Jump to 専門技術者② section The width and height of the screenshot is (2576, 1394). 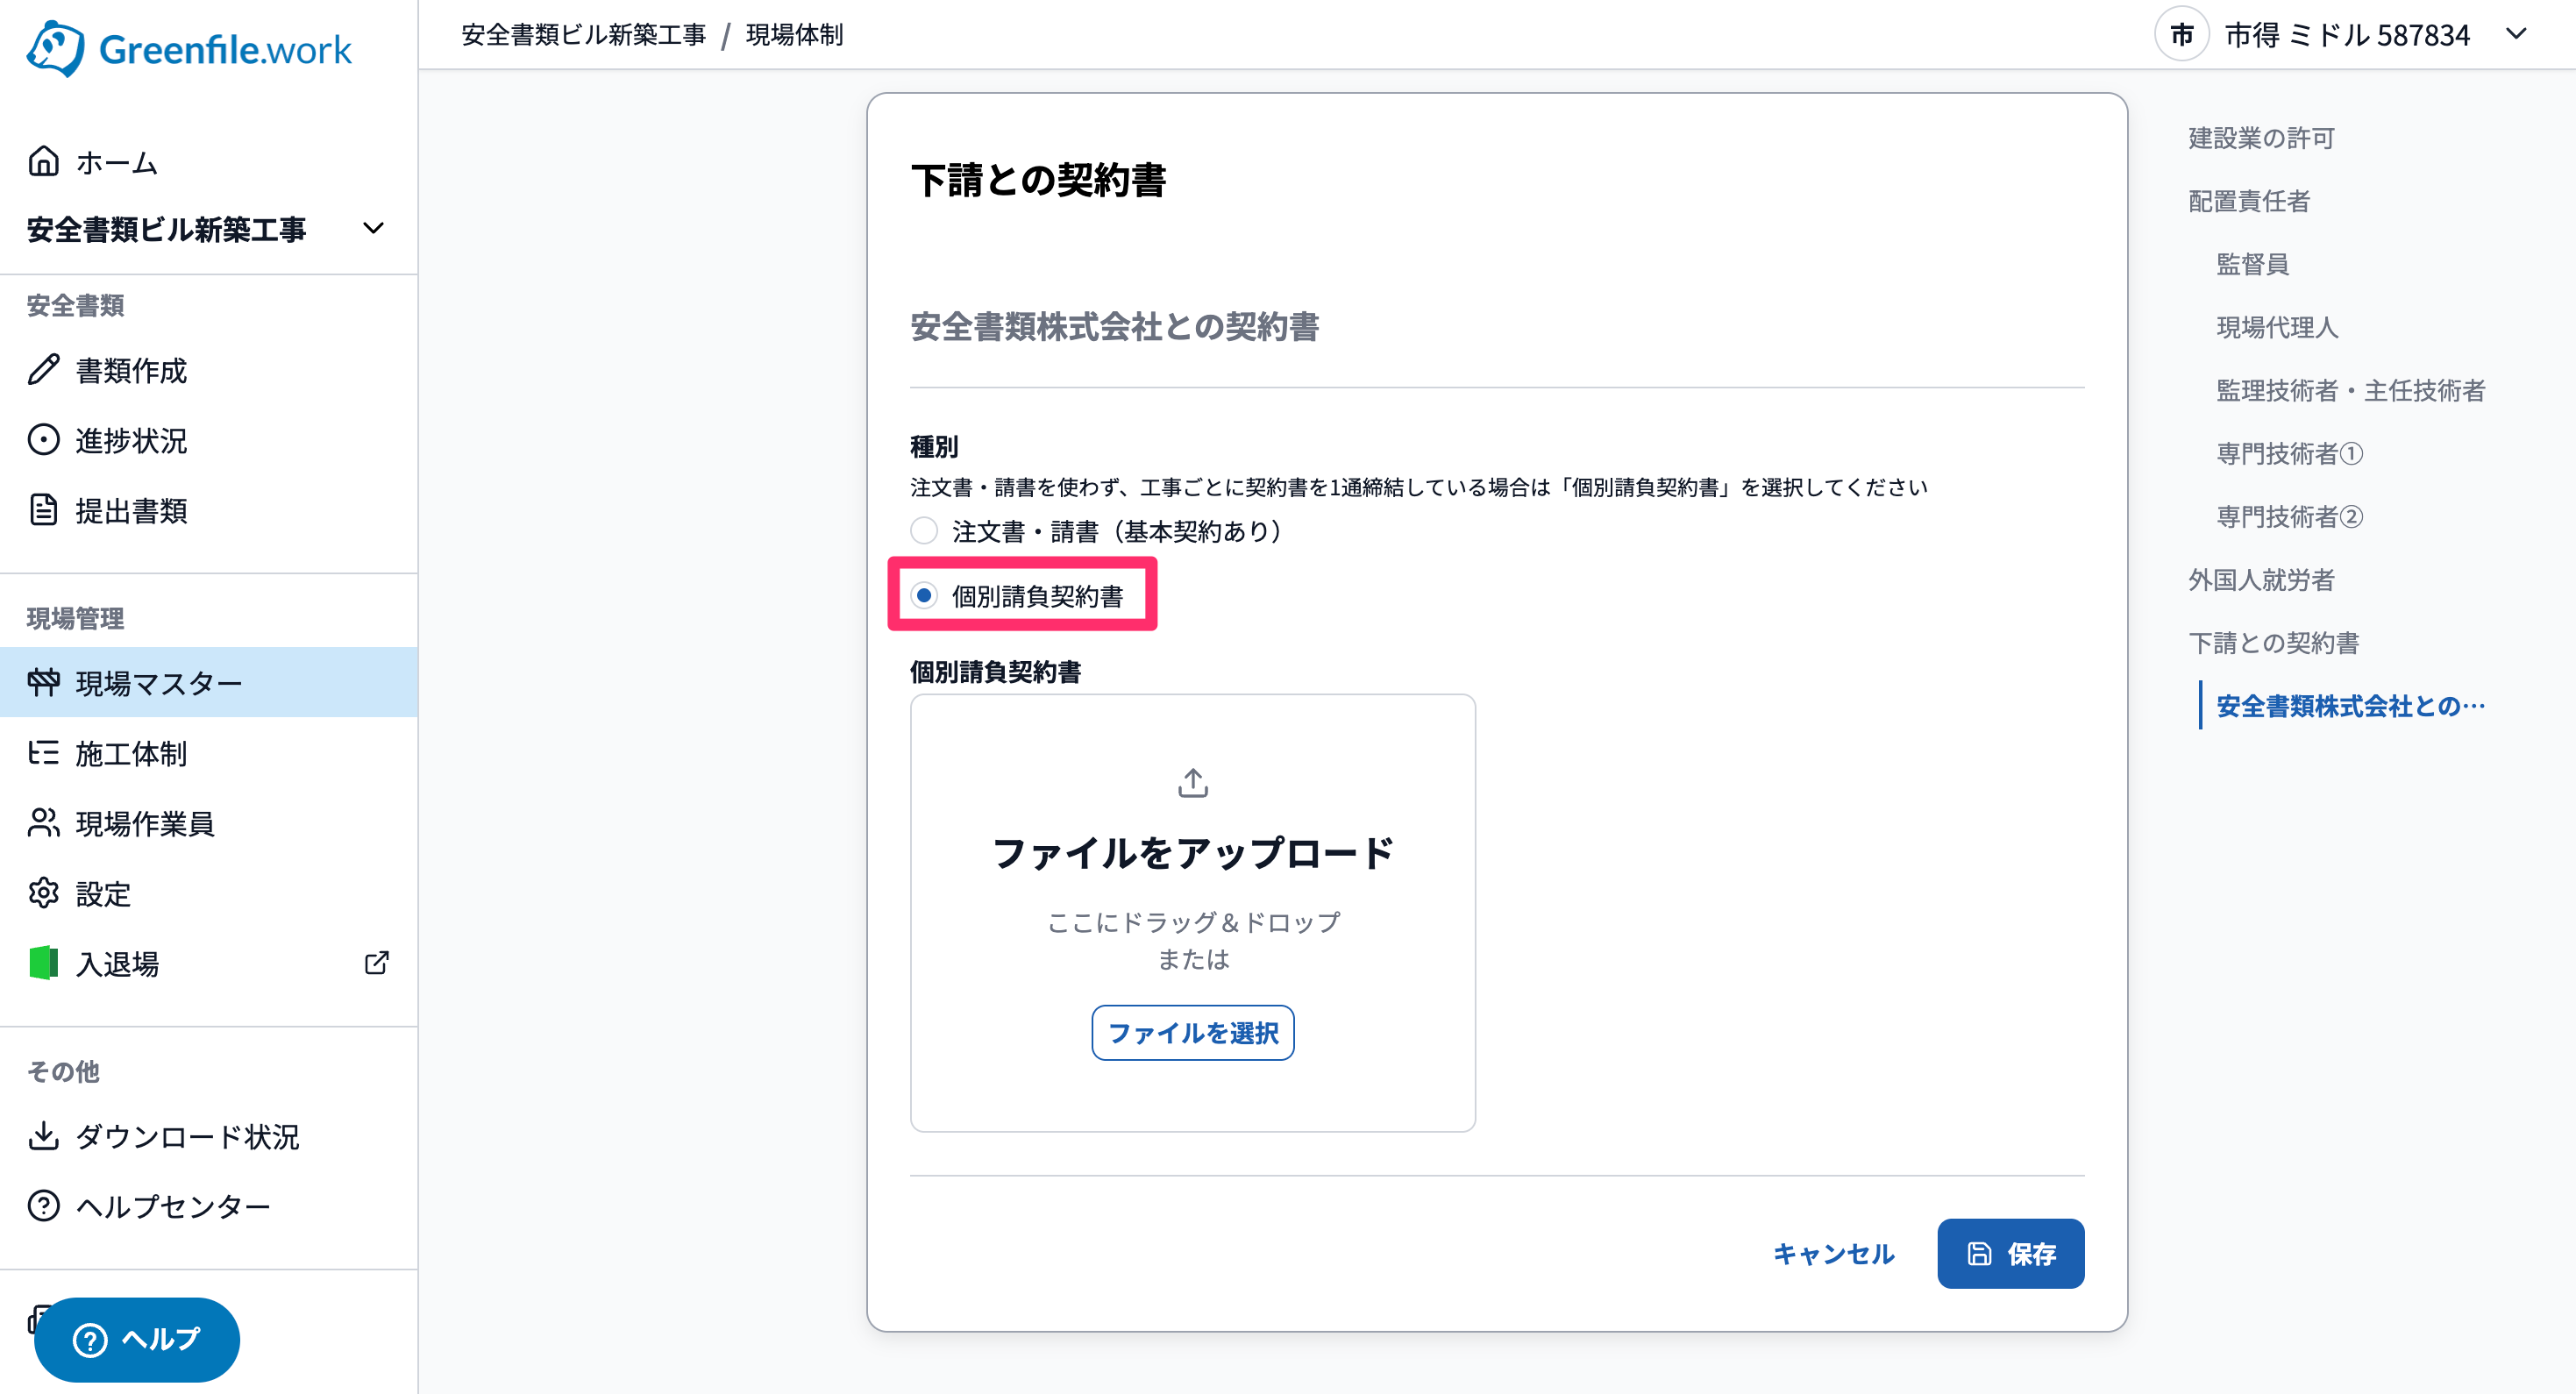(x=2290, y=516)
